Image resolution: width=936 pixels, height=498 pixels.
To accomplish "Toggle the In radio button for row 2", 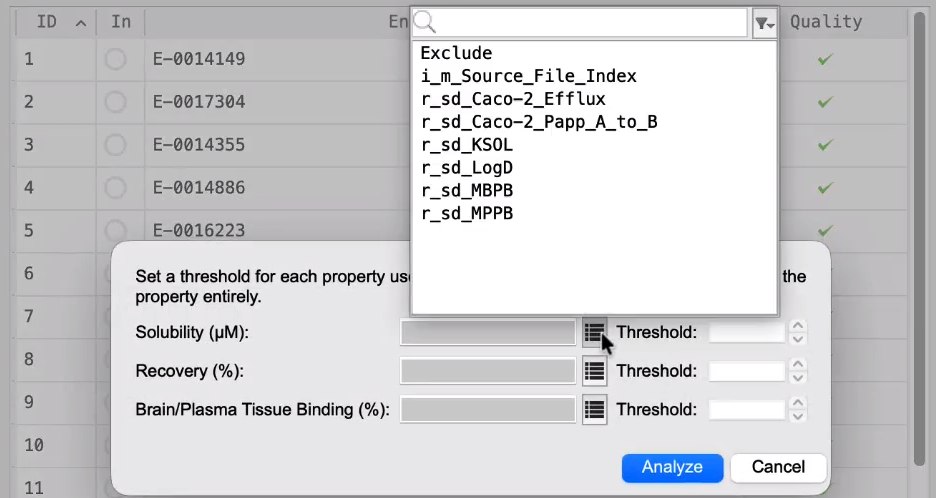I will point(115,102).
